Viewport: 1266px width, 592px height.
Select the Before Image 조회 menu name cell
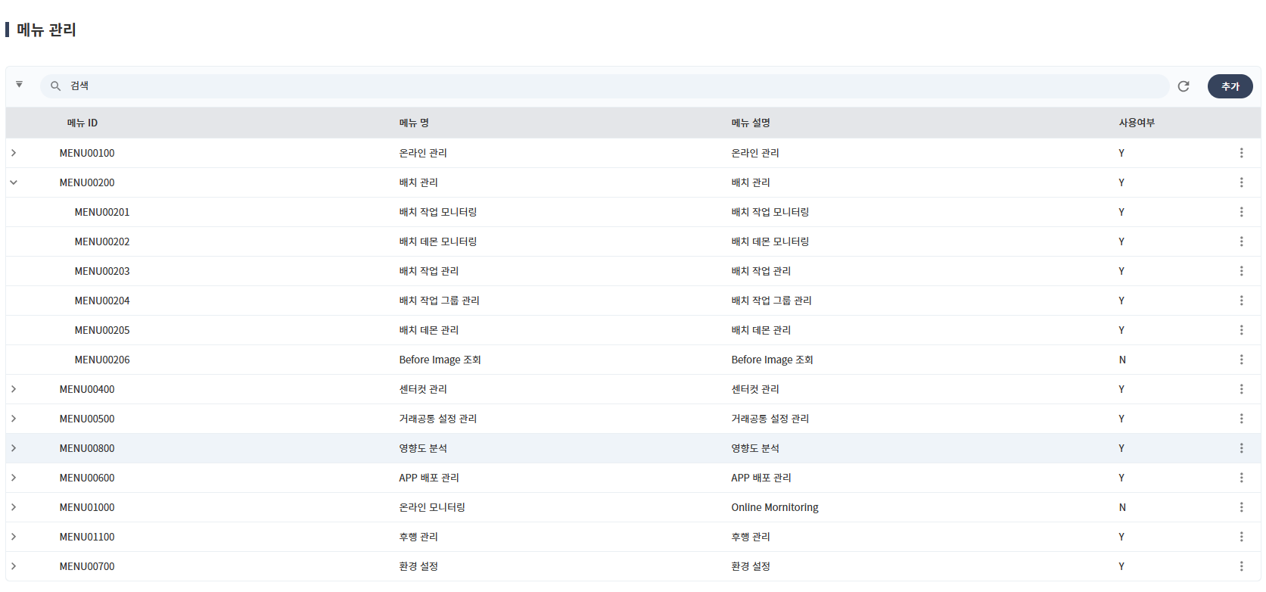coord(440,360)
